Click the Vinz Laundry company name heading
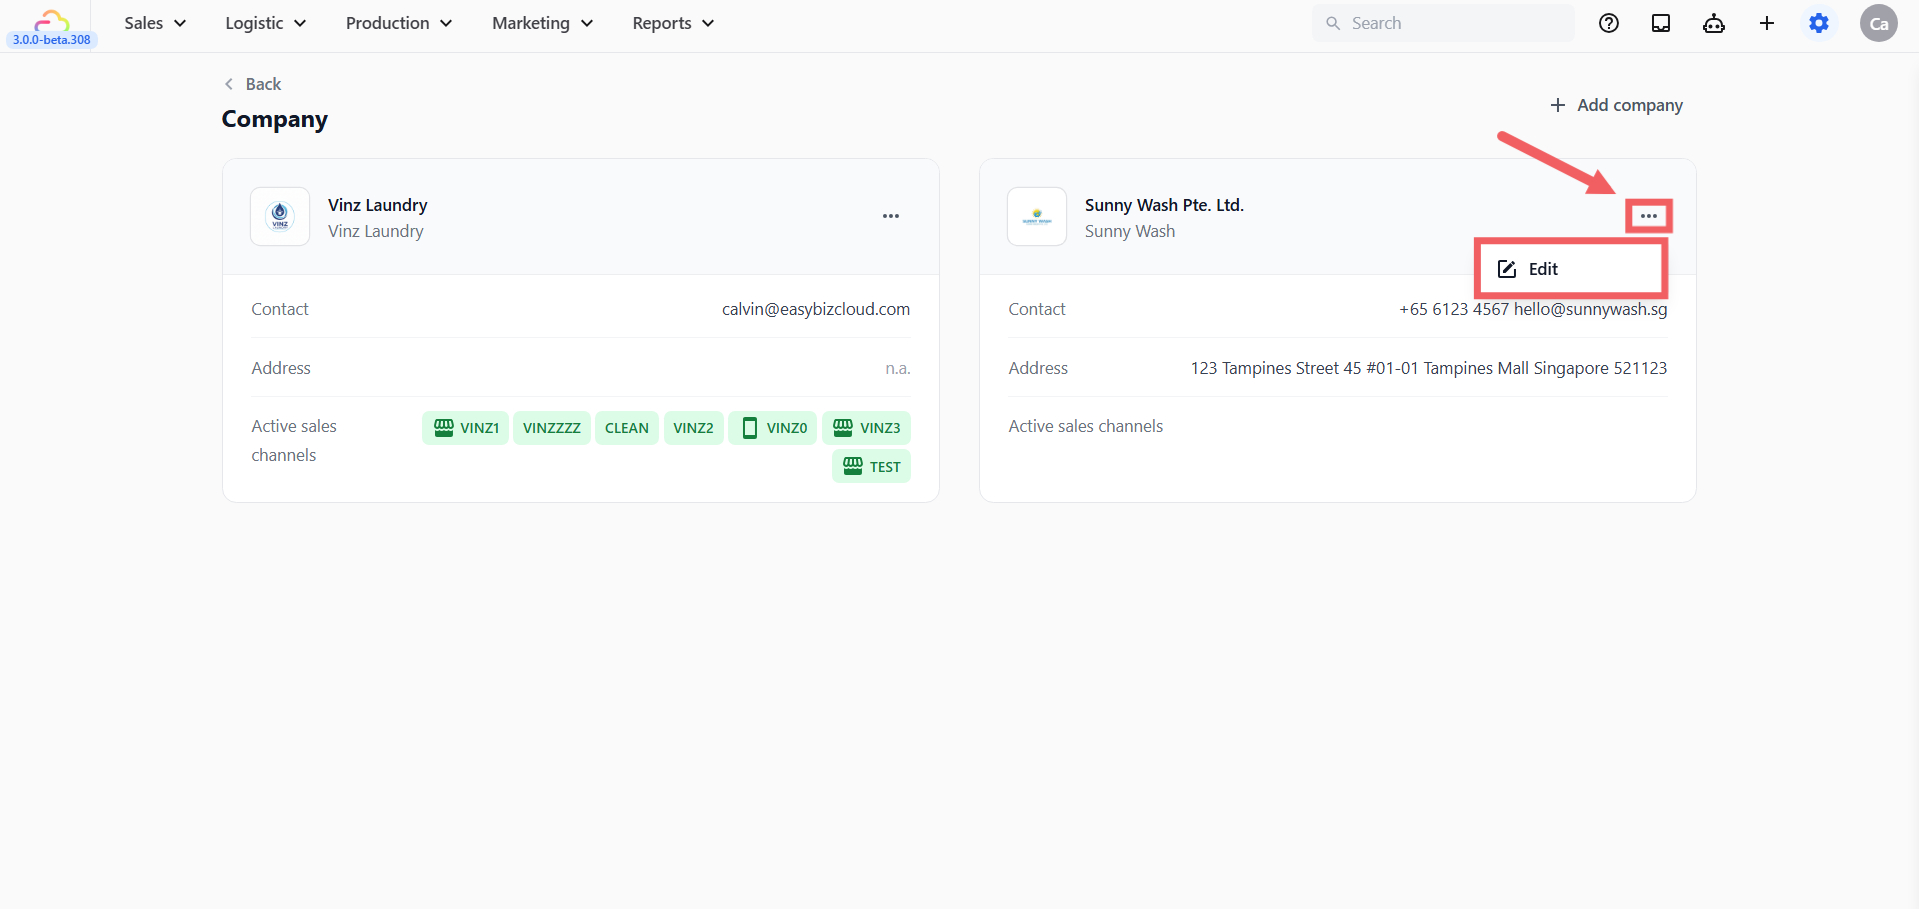The height and width of the screenshot is (910, 1920). click(377, 205)
